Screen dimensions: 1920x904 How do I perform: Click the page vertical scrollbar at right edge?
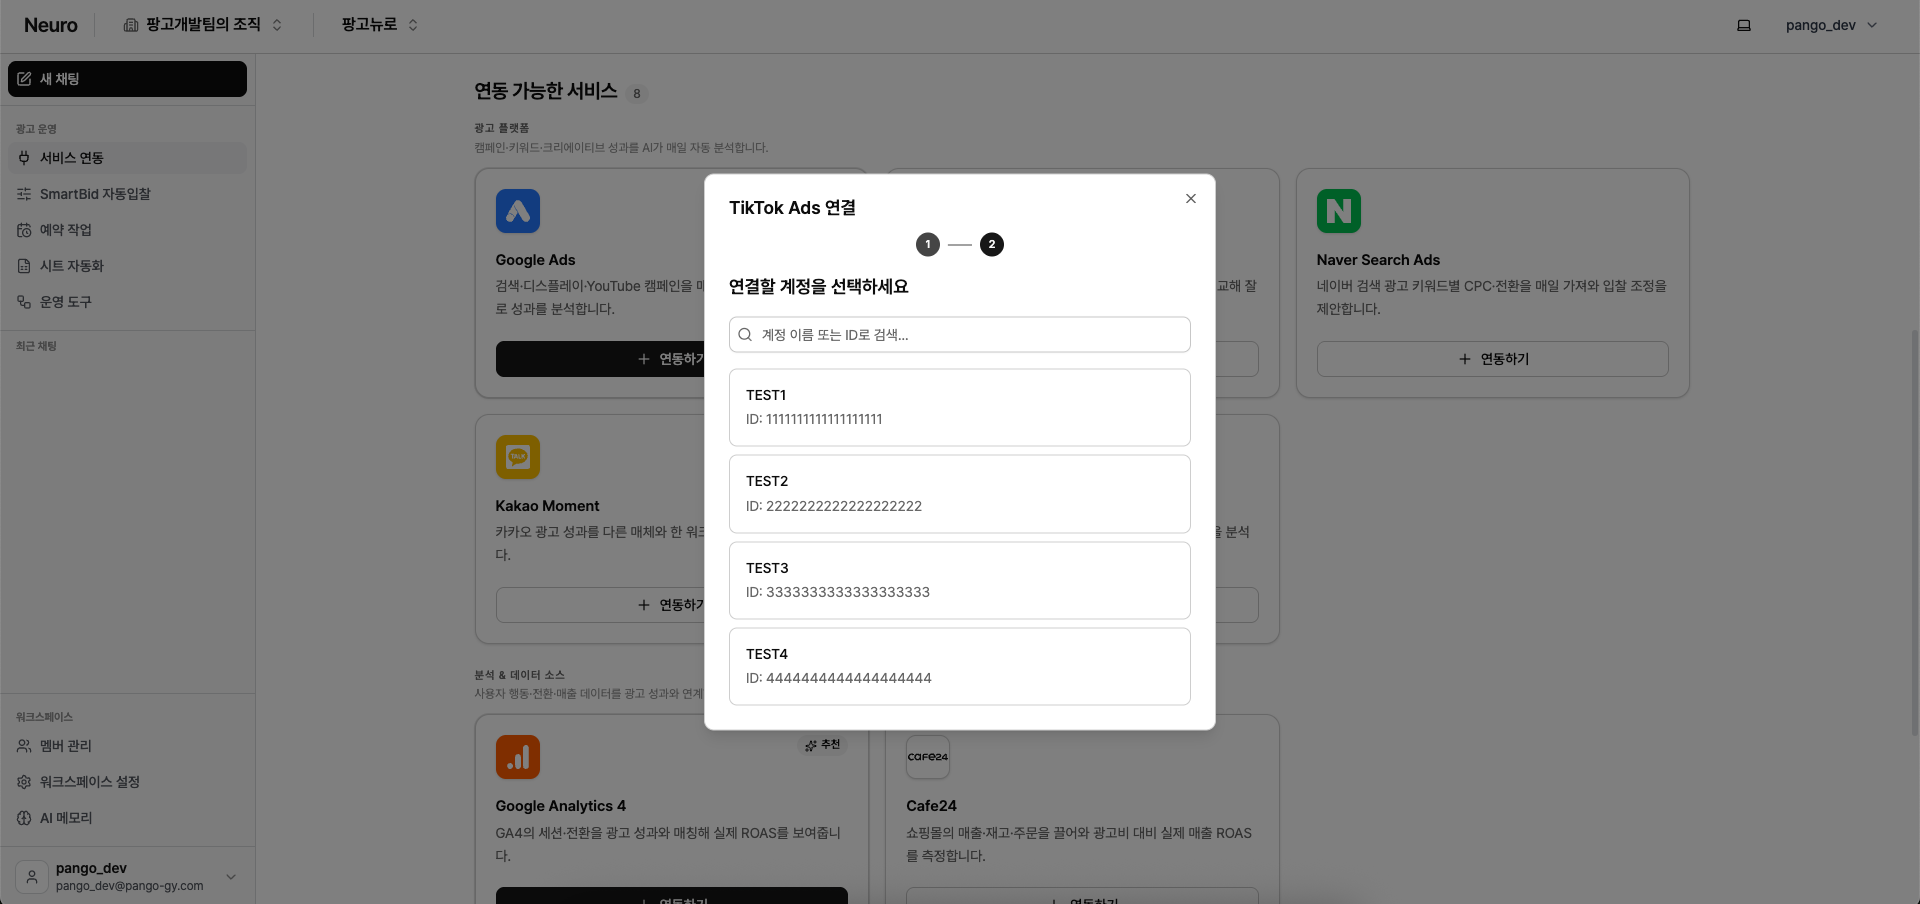click(1915, 532)
